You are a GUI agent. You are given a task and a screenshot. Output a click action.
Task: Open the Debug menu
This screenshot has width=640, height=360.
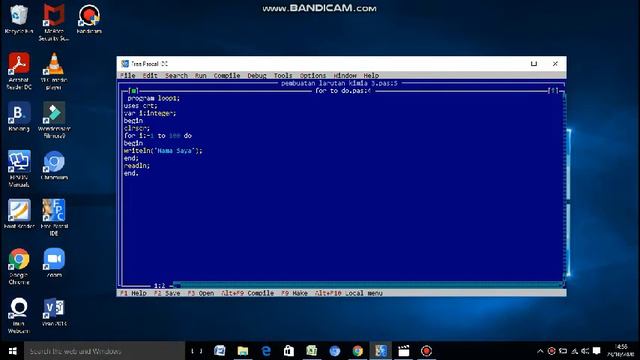click(257, 76)
